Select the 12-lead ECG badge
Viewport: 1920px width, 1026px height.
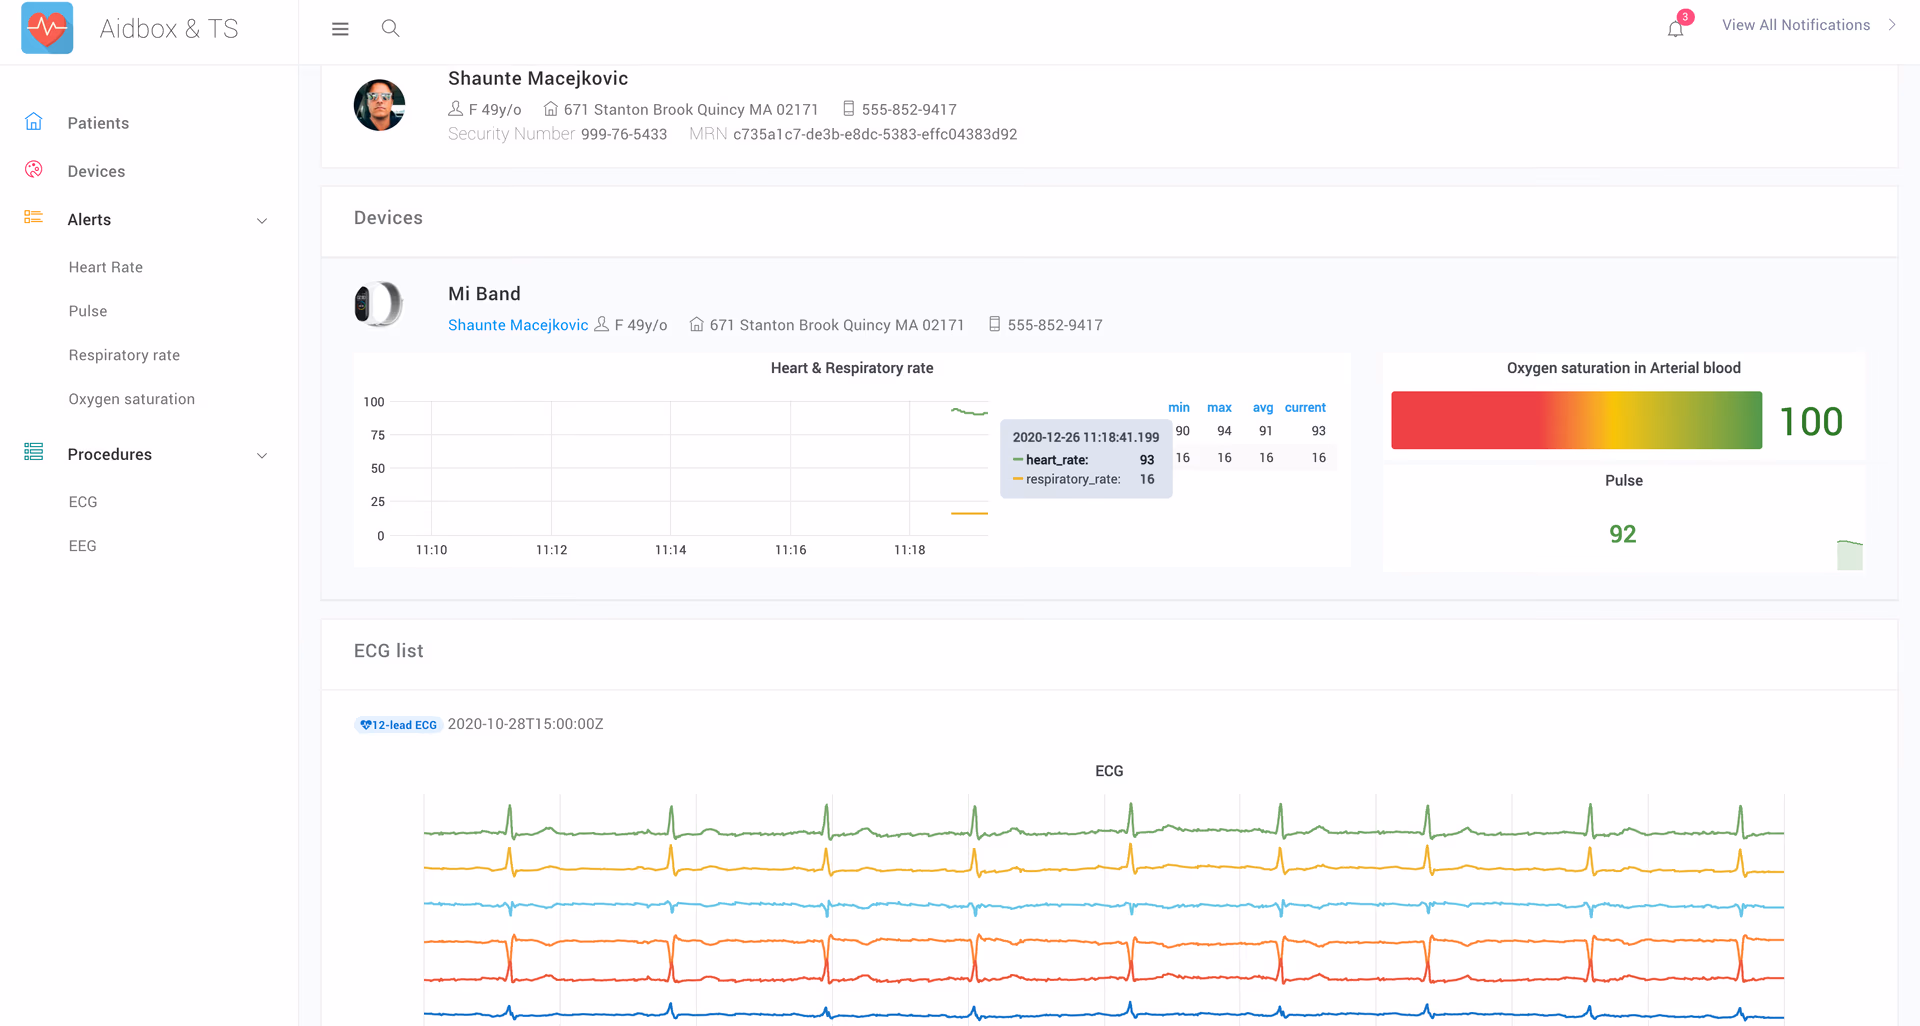point(398,724)
